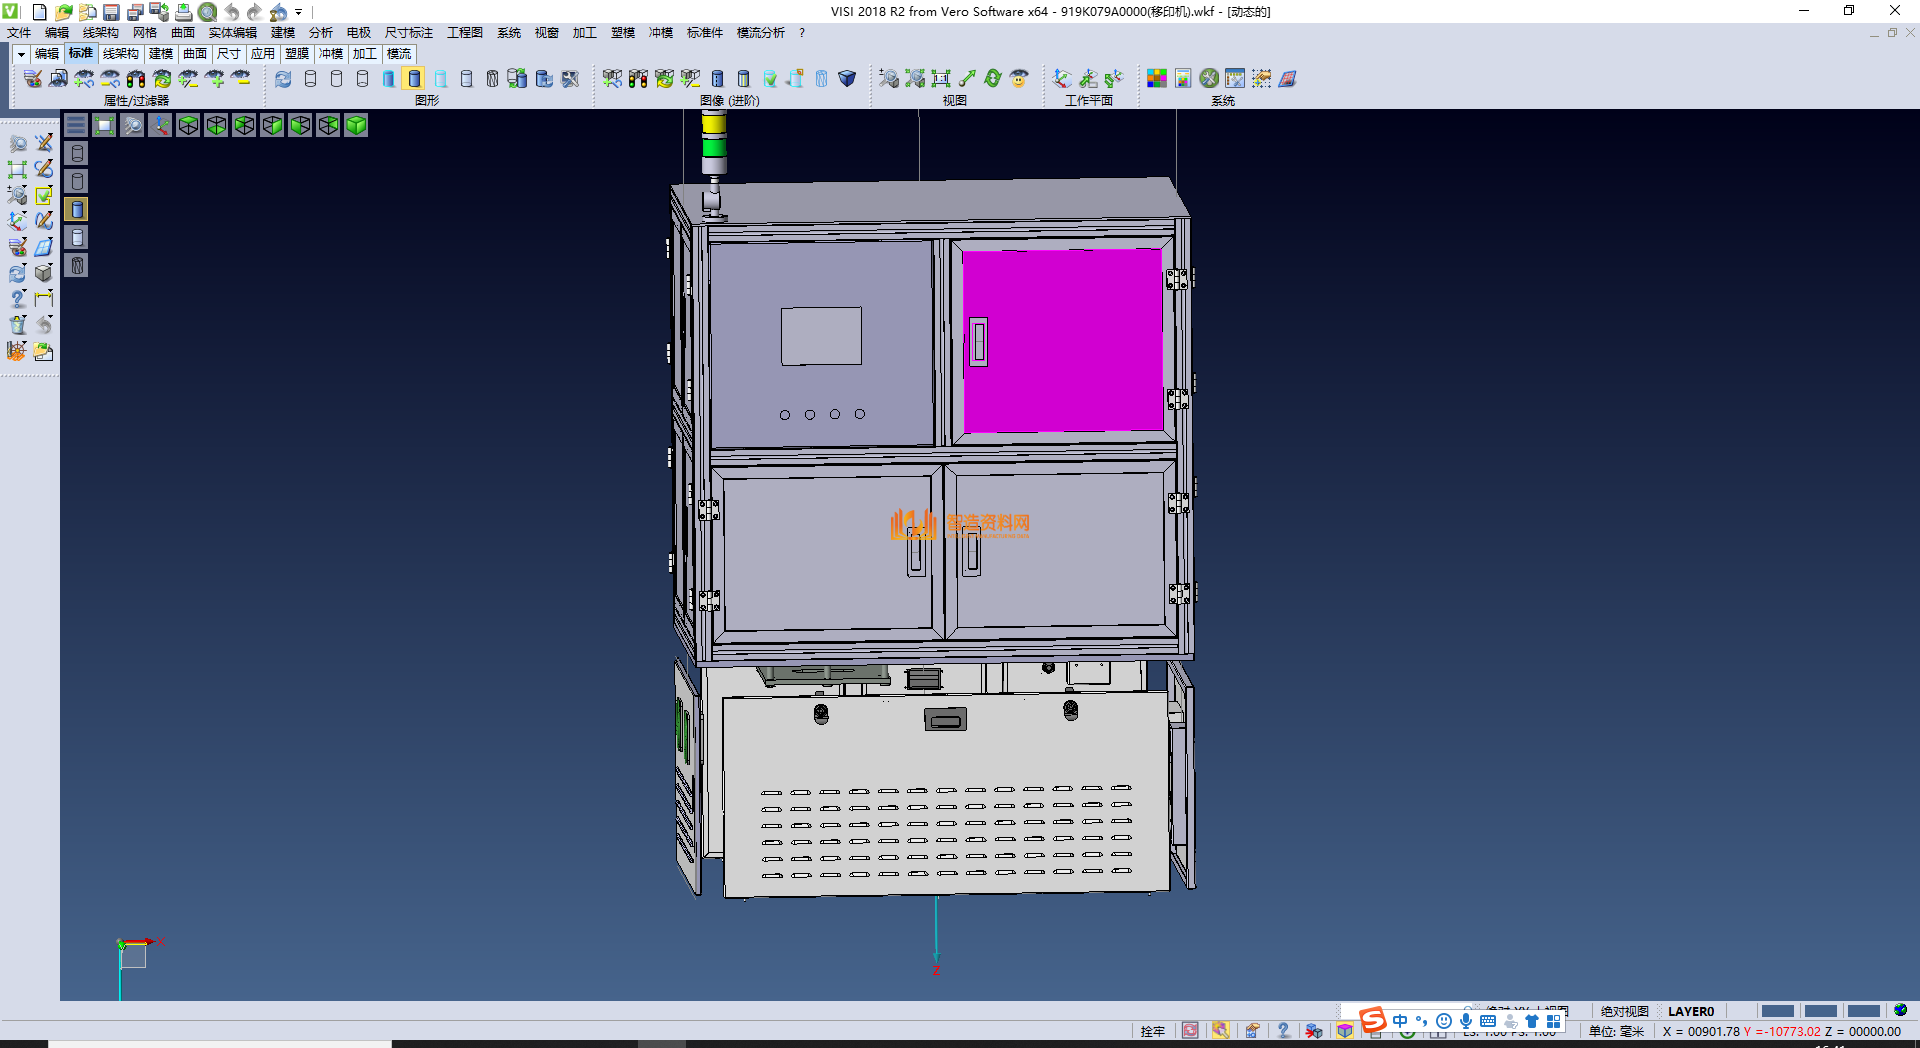Select the green solid shaded cube view icon
This screenshot has width=1920, height=1048.
(356, 125)
